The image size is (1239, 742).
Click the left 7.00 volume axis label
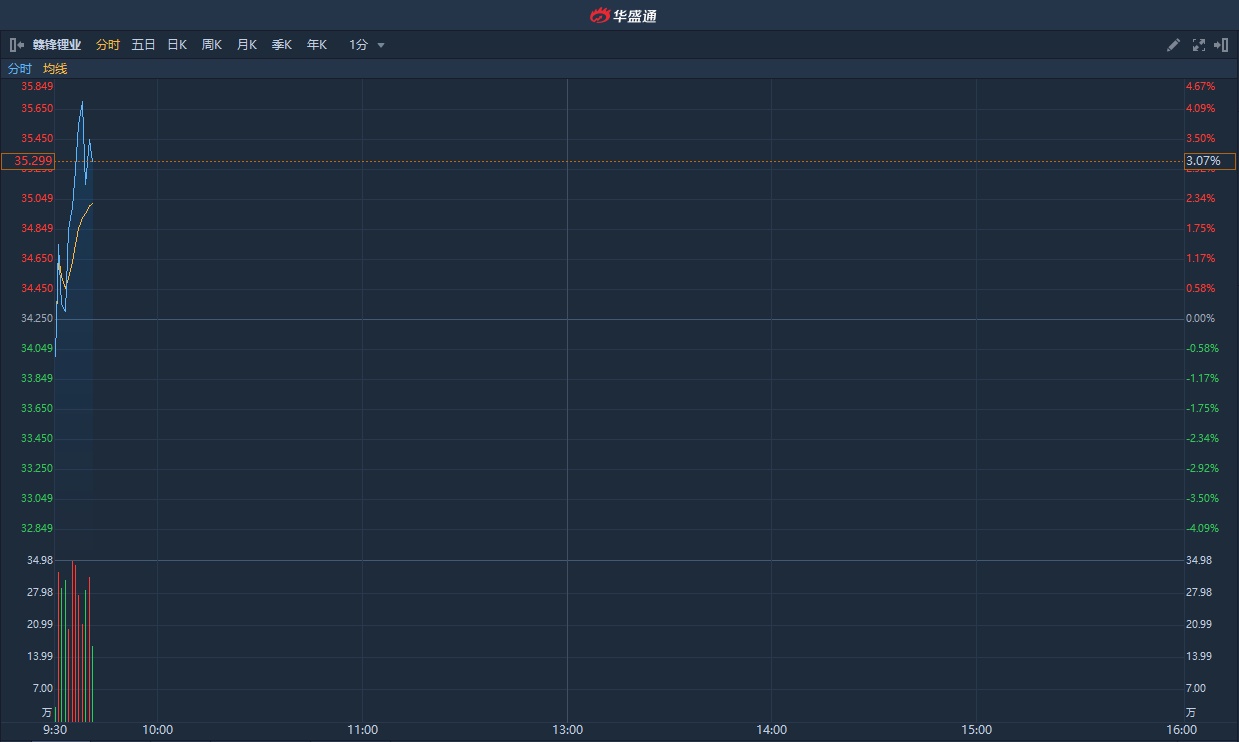[43, 689]
